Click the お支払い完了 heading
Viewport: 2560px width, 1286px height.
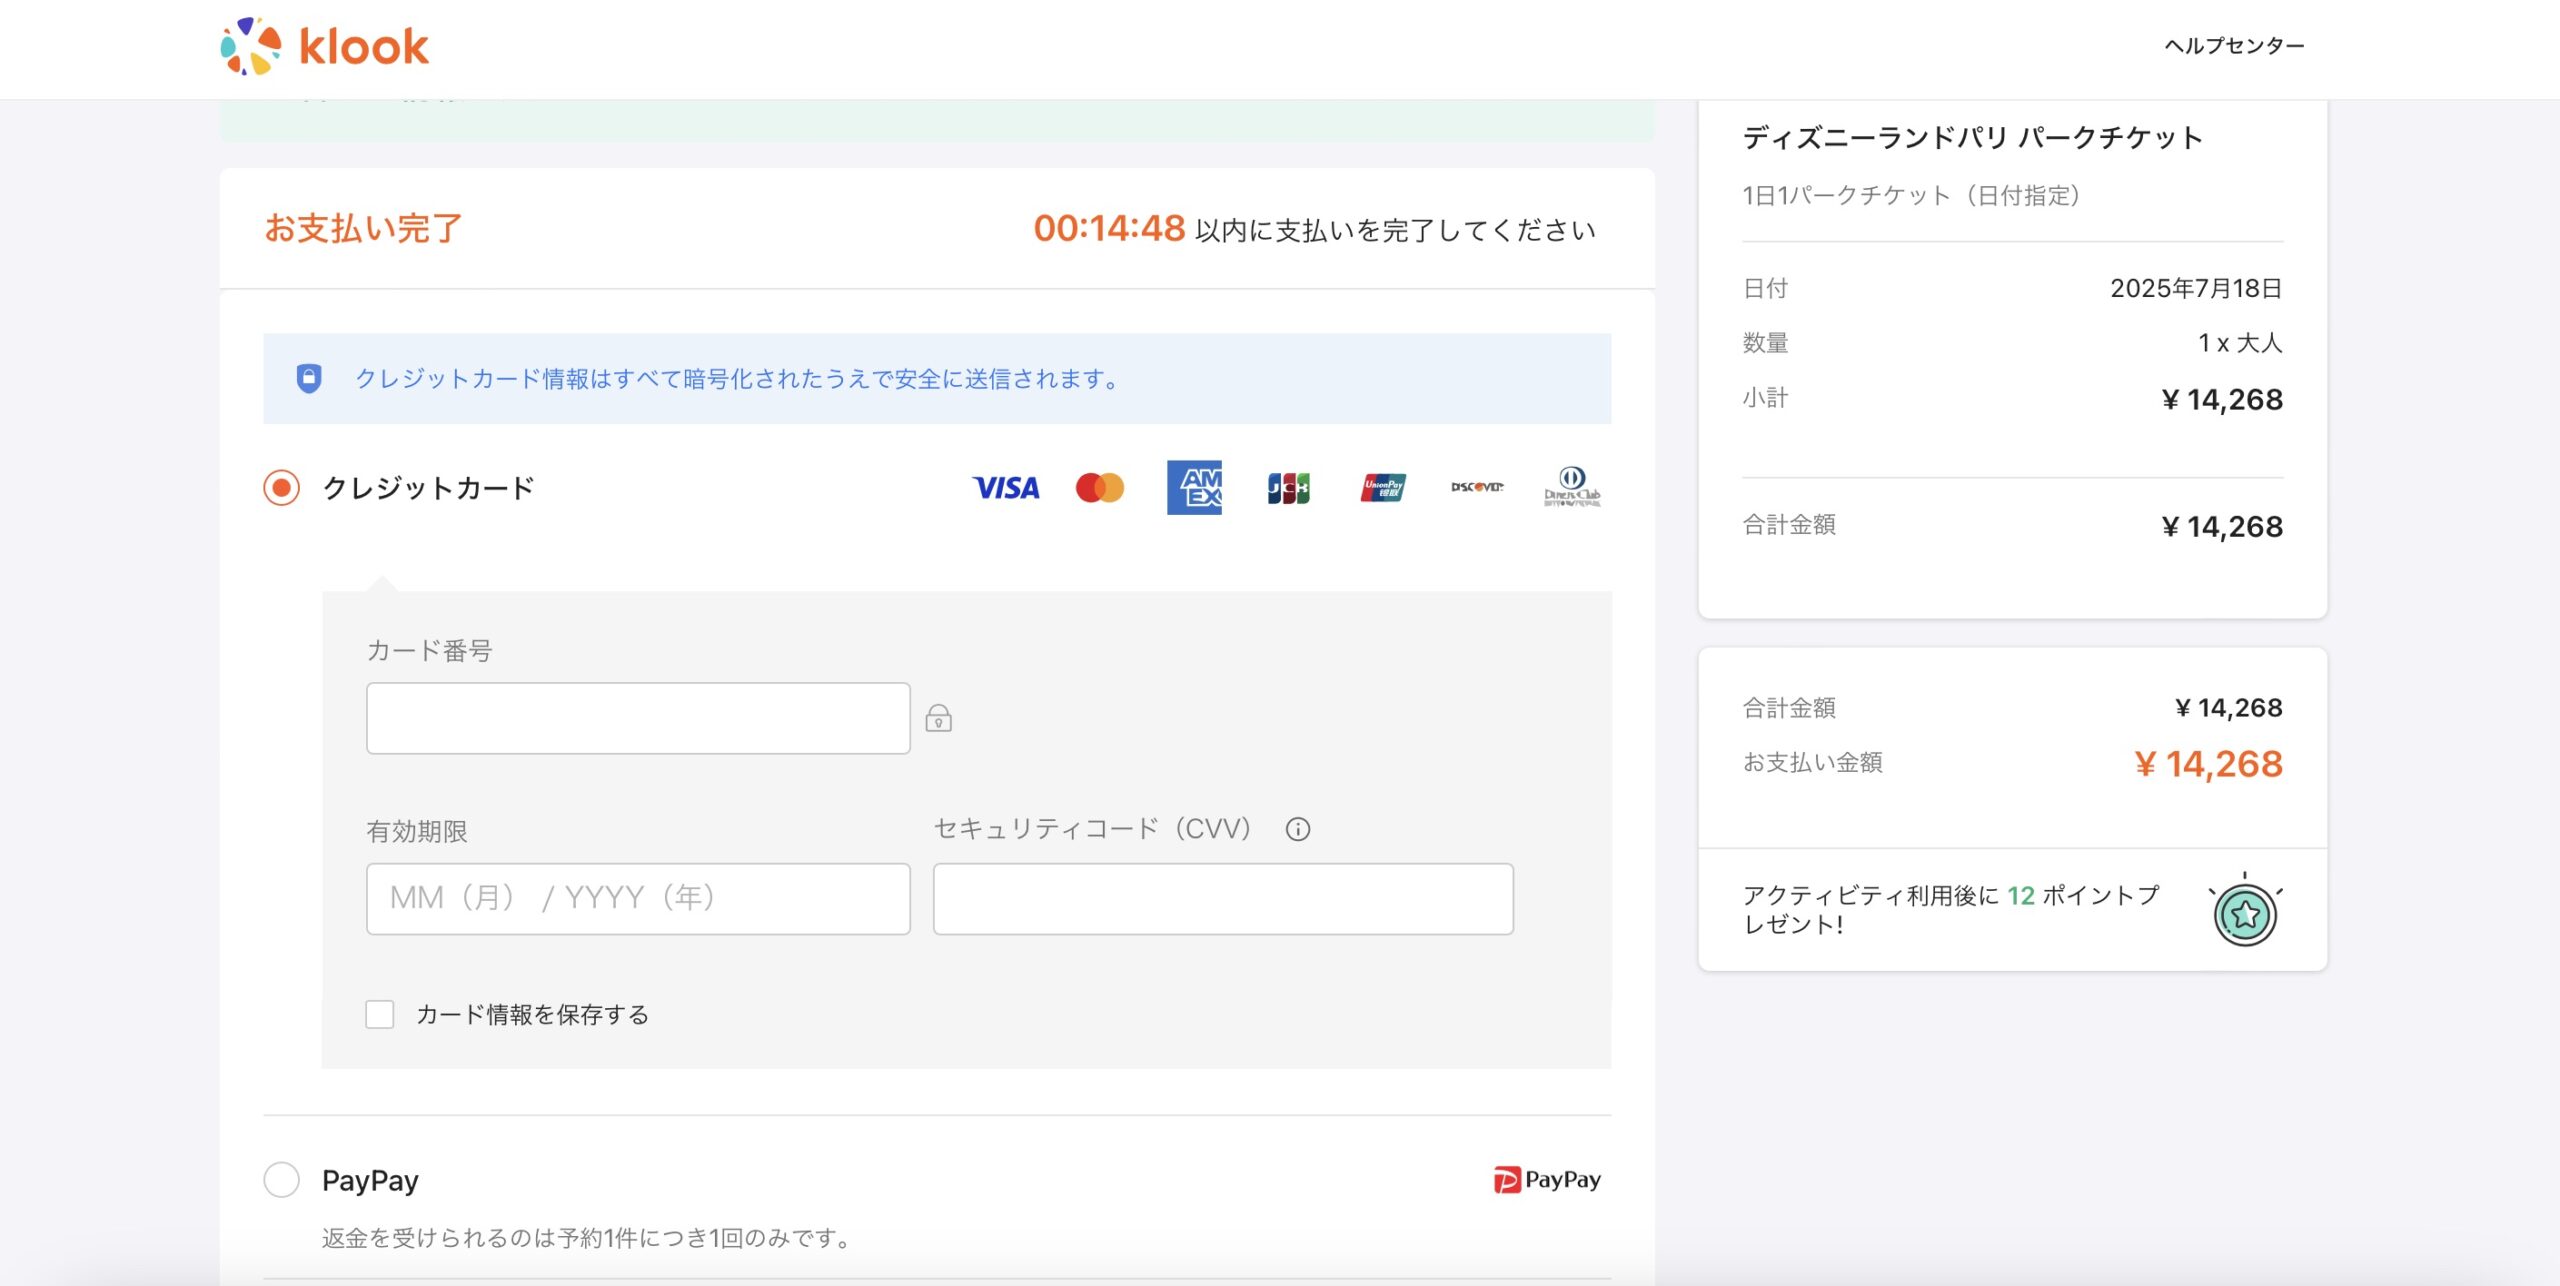(x=363, y=228)
